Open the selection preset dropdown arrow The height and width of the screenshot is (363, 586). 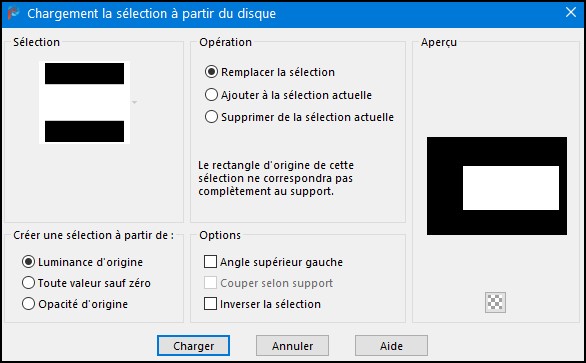[135, 102]
